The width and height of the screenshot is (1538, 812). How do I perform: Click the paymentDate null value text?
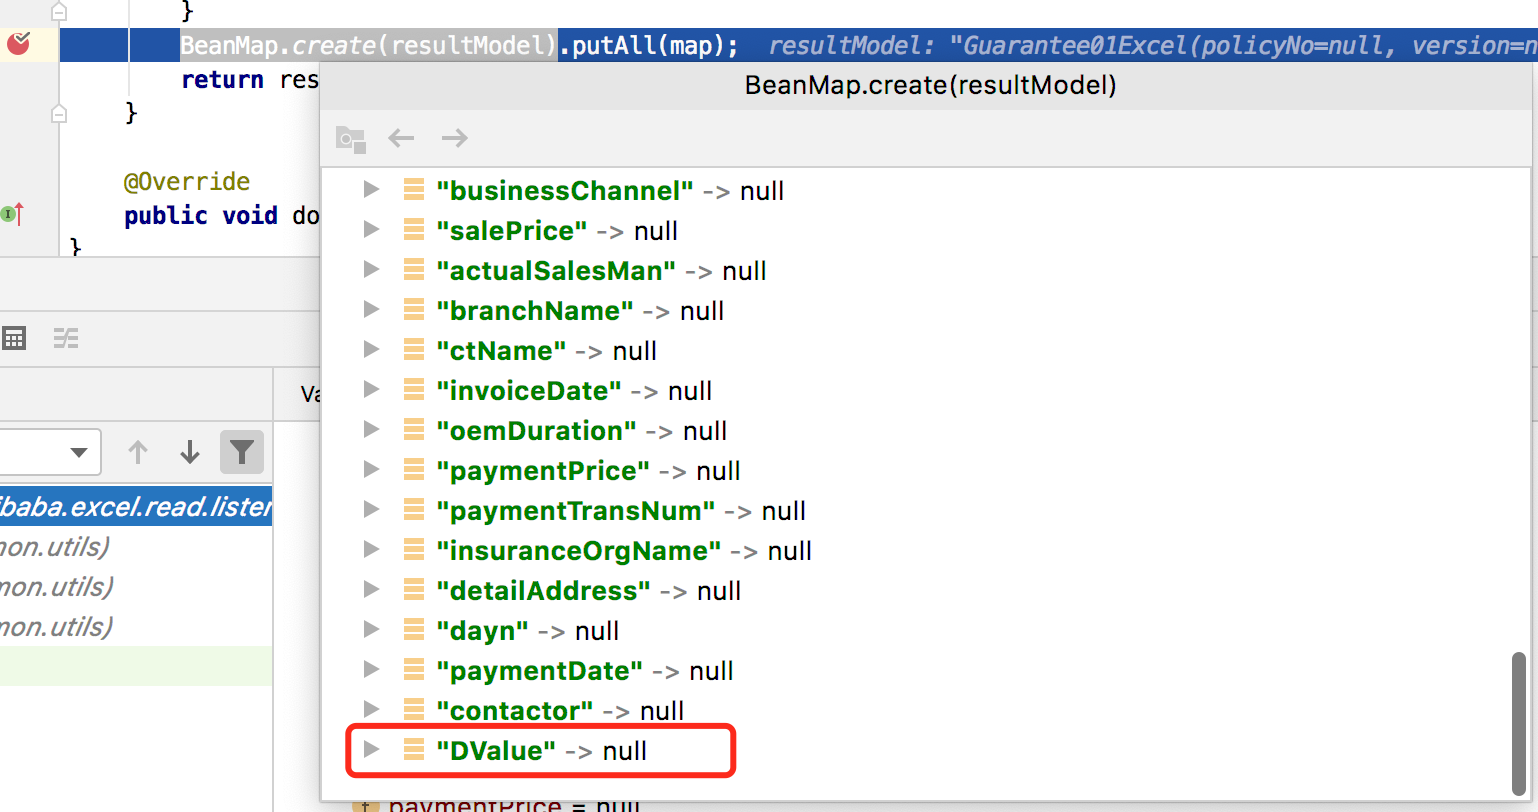(713, 670)
